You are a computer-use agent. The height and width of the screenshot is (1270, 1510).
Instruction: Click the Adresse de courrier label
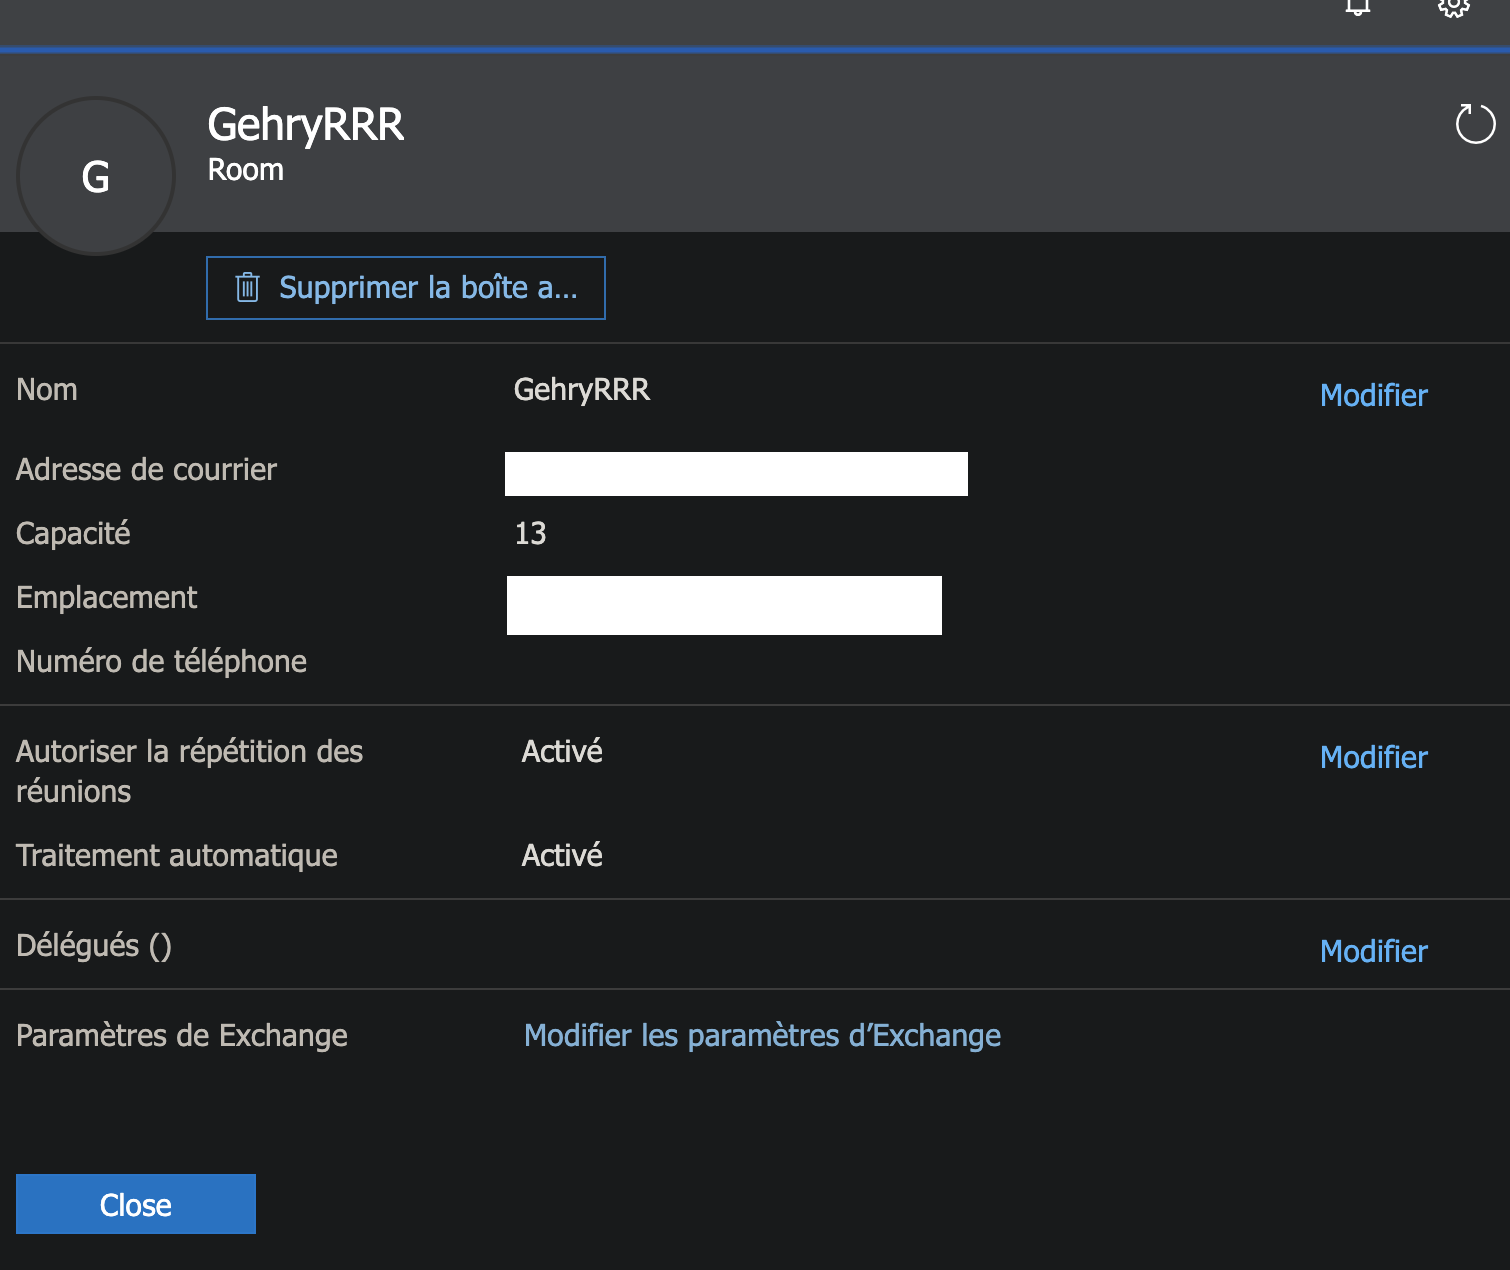coord(147,469)
